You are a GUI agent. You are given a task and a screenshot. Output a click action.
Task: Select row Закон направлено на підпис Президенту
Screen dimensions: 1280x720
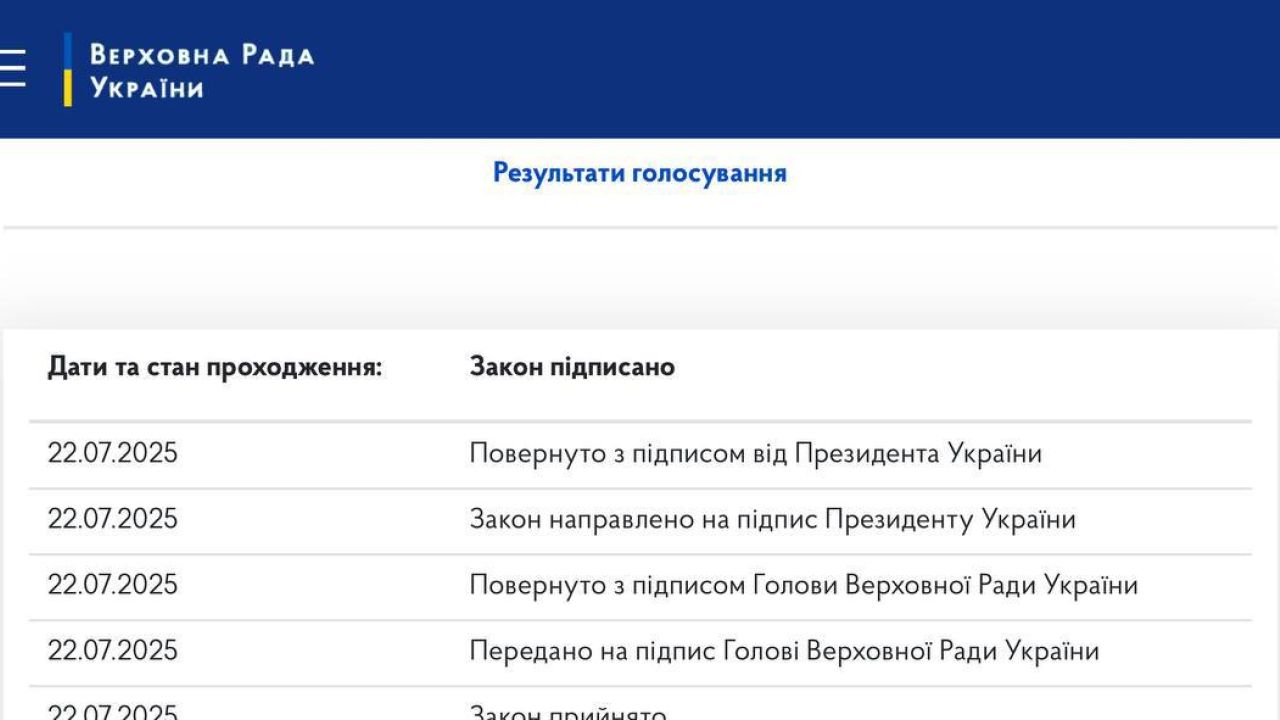point(772,520)
